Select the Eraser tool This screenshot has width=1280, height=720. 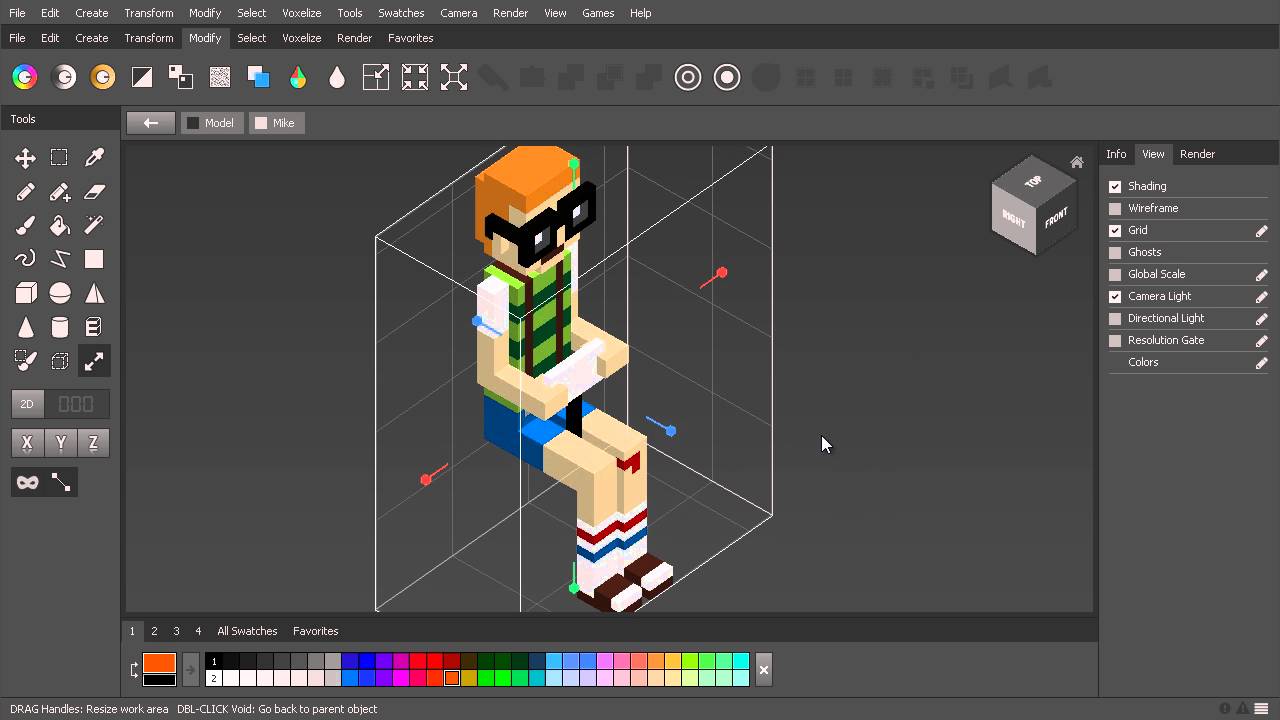coord(94,192)
